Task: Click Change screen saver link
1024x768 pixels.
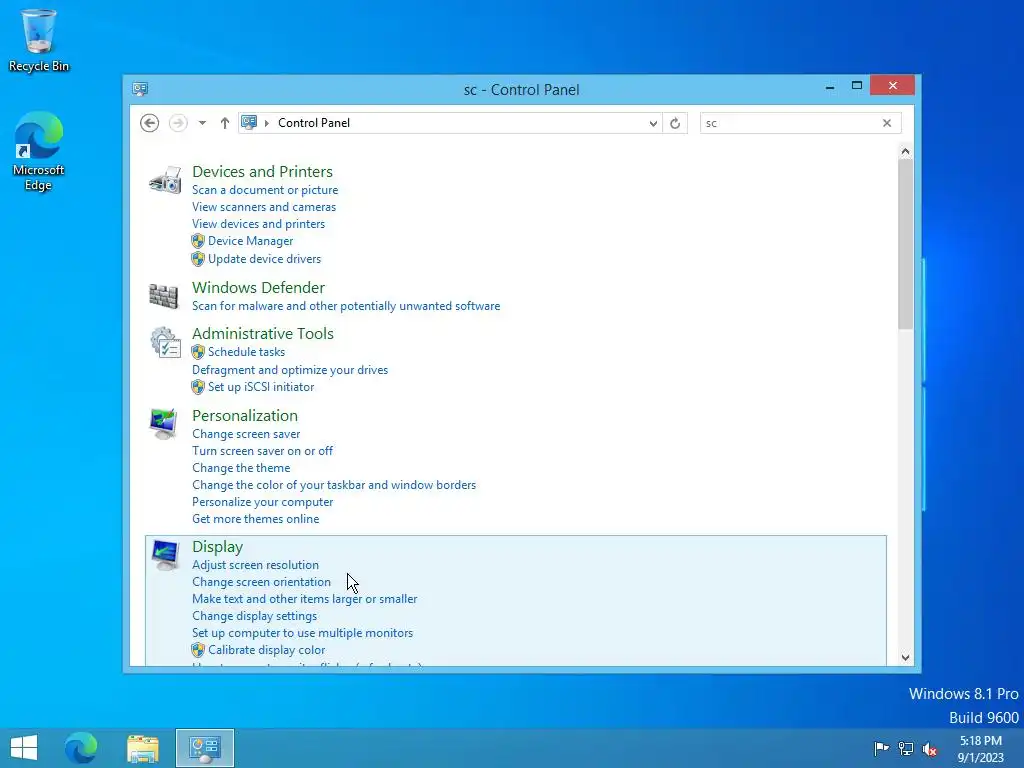Action: click(246, 434)
